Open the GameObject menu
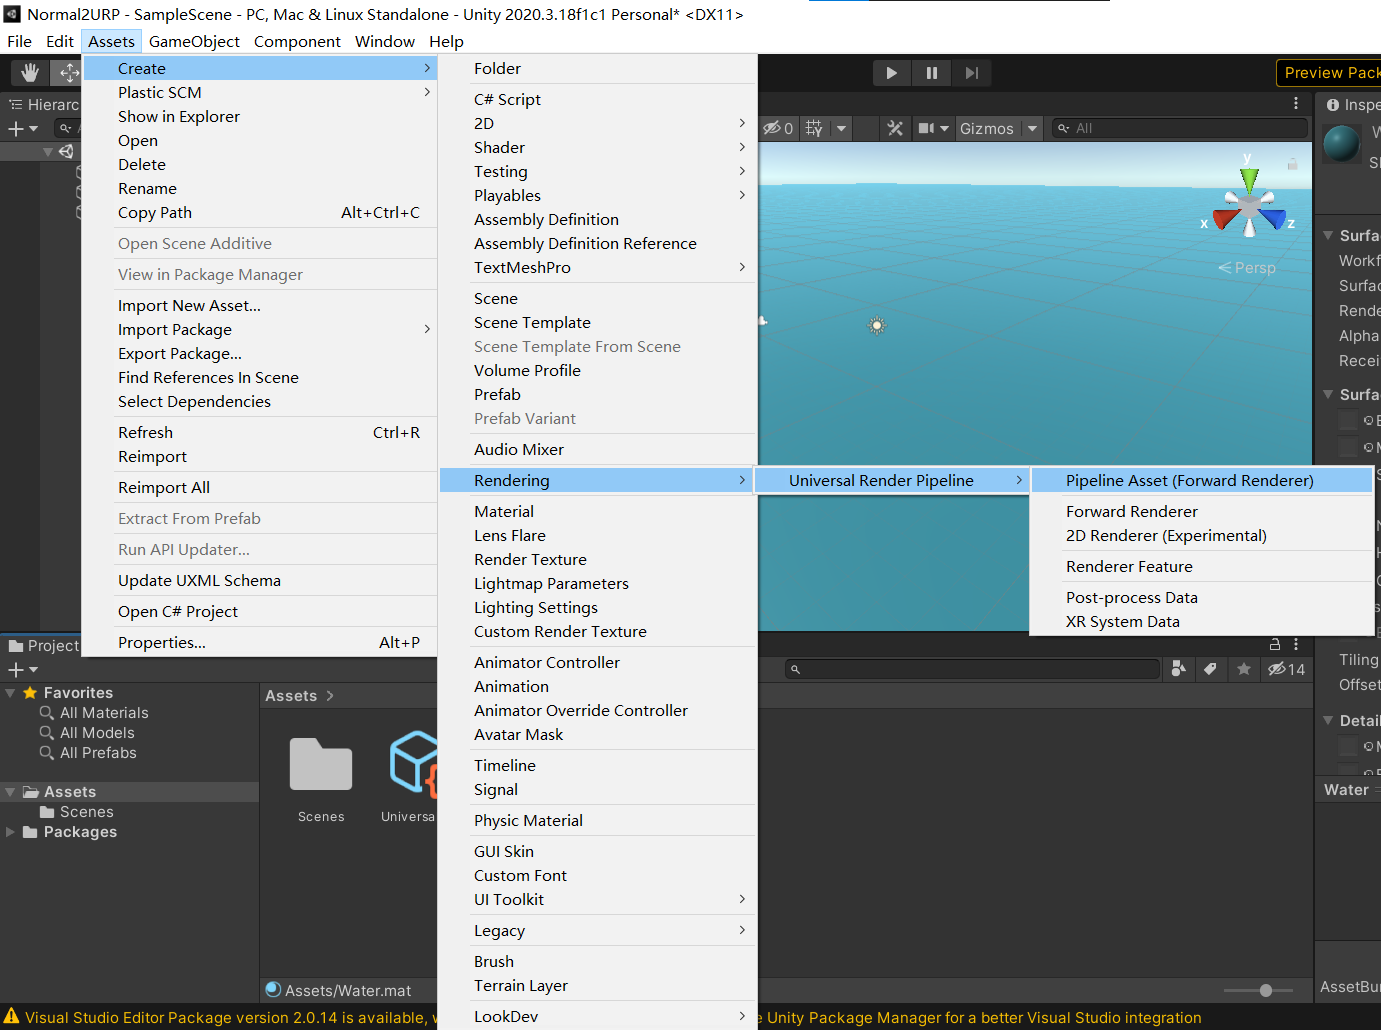Viewport: 1381px width, 1030px height. click(x=194, y=41)
